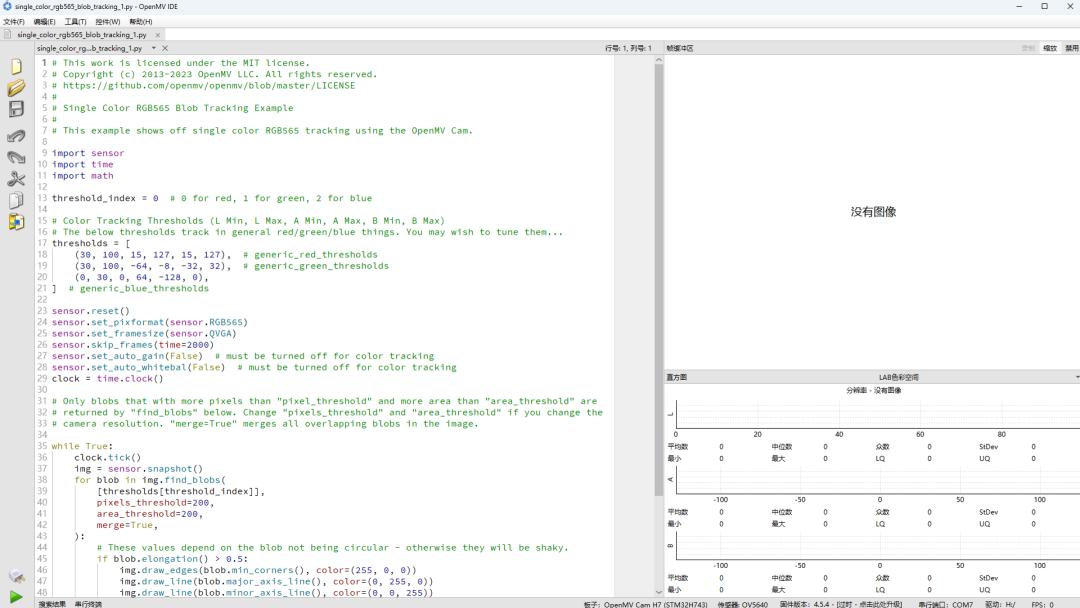Image resolution: width=1080 pixels, height=608 pixels.
Task: Open the 文件(F) menu
Action: pyautogui.click(x=14, y=21)
